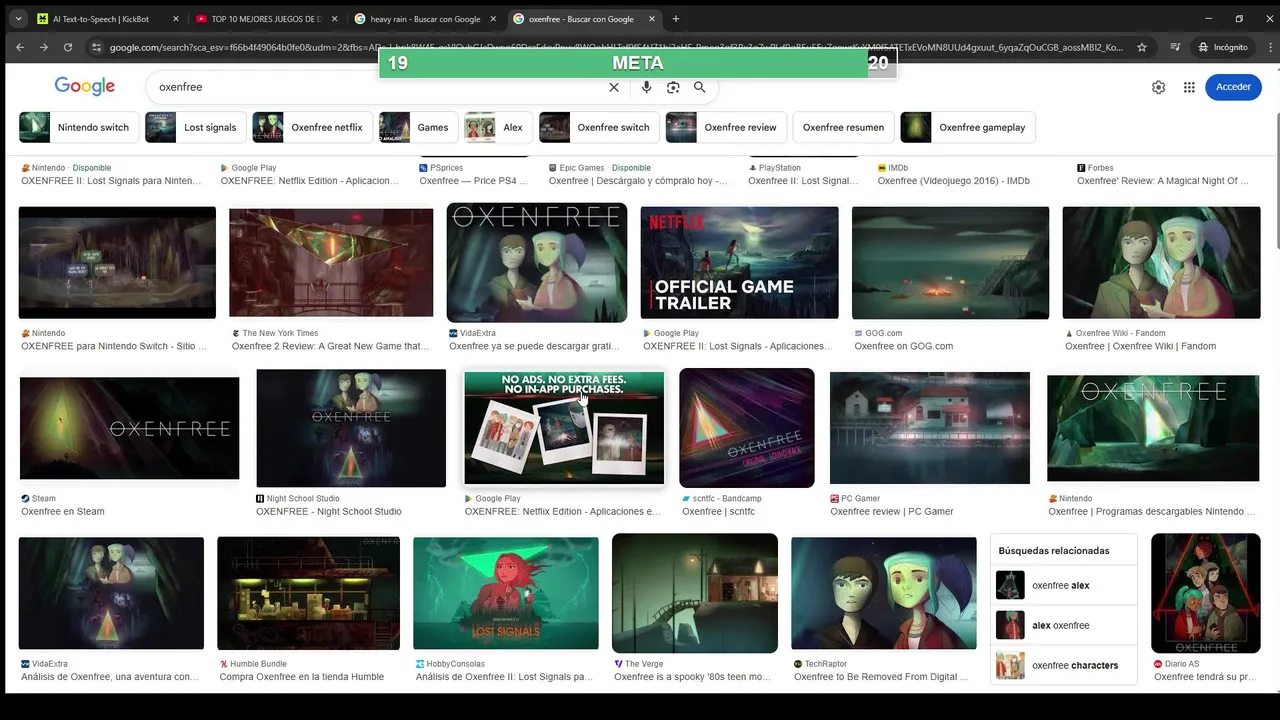Close the AI Text-to-Speech KickBot tab
The height and width of the screenshot is (720, 1280).
click(176, 19)
